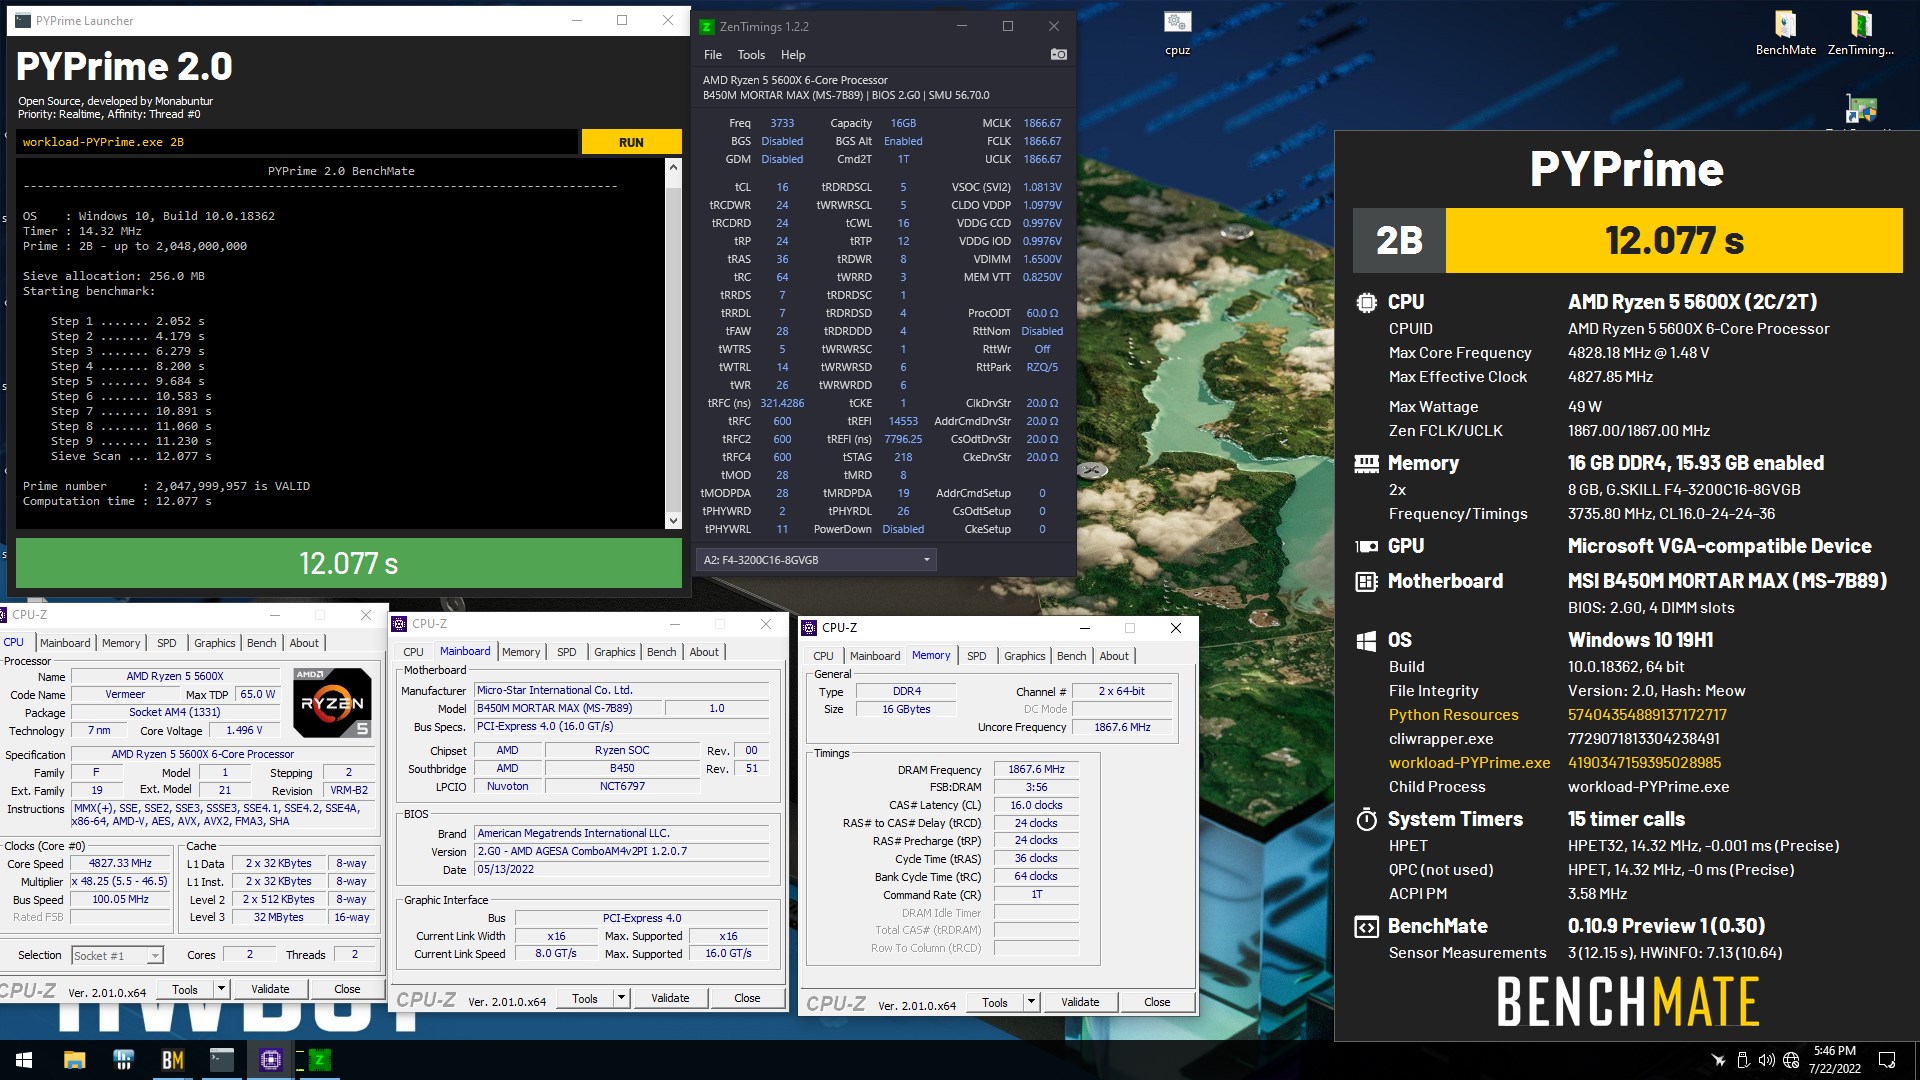
Task: Switch to SPD tab in Memory CPU-Z window
Action: [976, 656]
